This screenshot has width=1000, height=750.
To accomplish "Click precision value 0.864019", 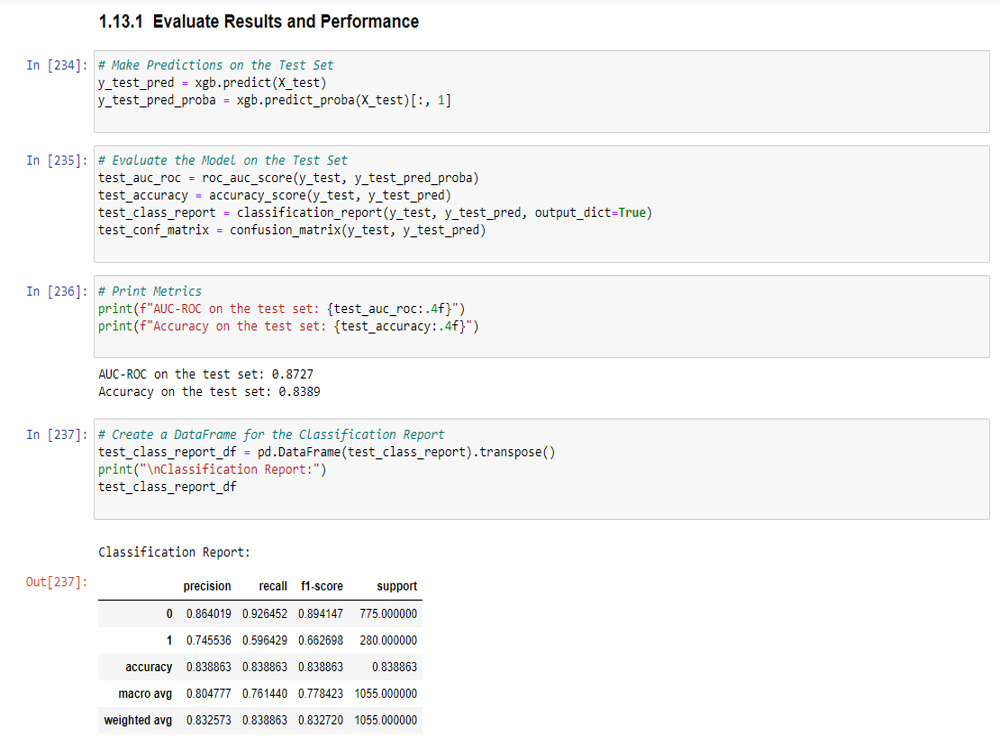I will (x=209, y=614).
